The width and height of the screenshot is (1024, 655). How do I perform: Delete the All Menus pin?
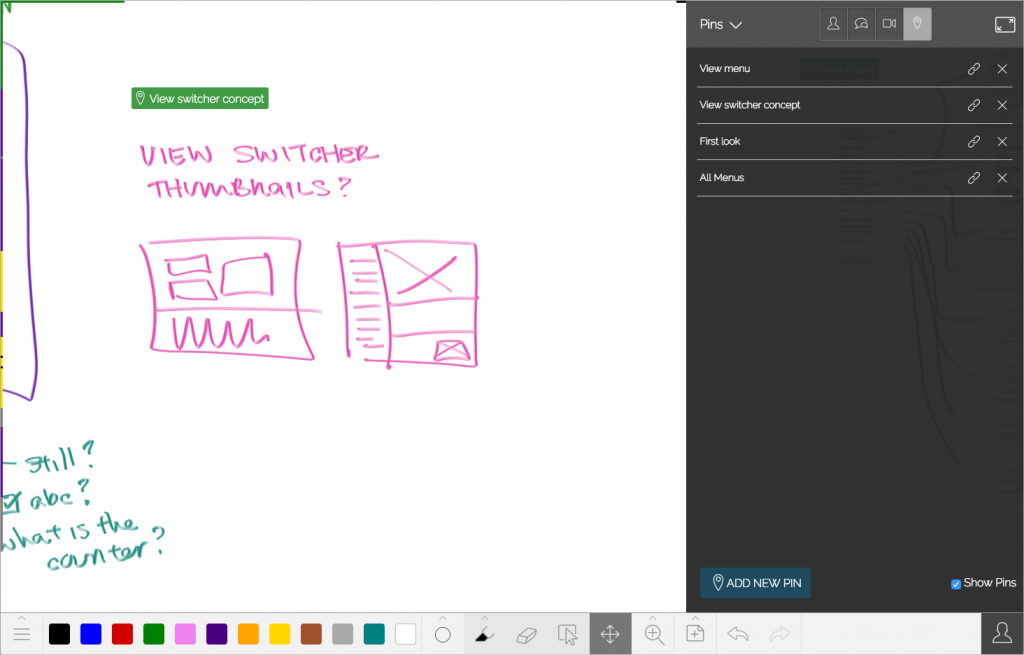click(x=1002, y=178)
